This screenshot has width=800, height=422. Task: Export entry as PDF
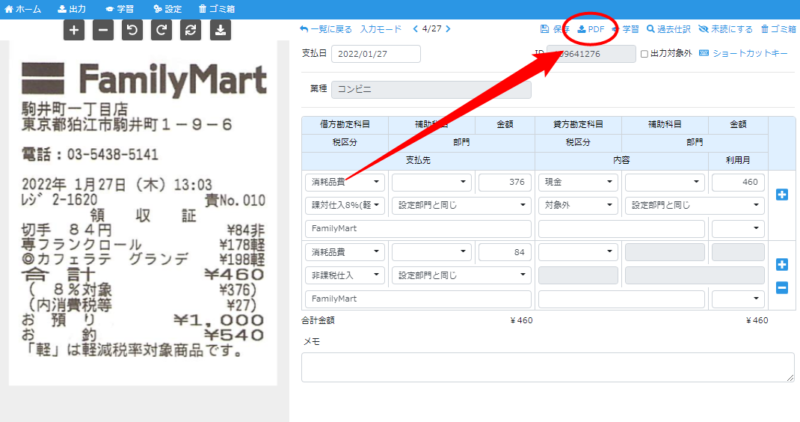pos(591,29)
